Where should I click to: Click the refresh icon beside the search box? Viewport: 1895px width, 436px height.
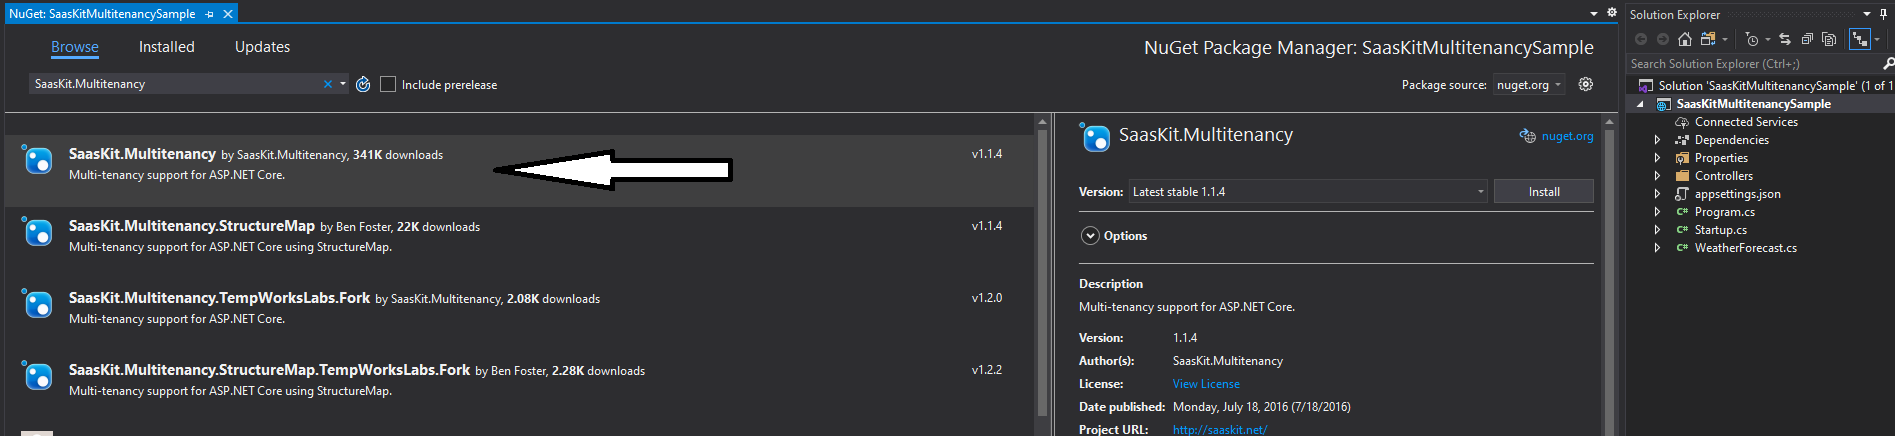click(363, 85)
